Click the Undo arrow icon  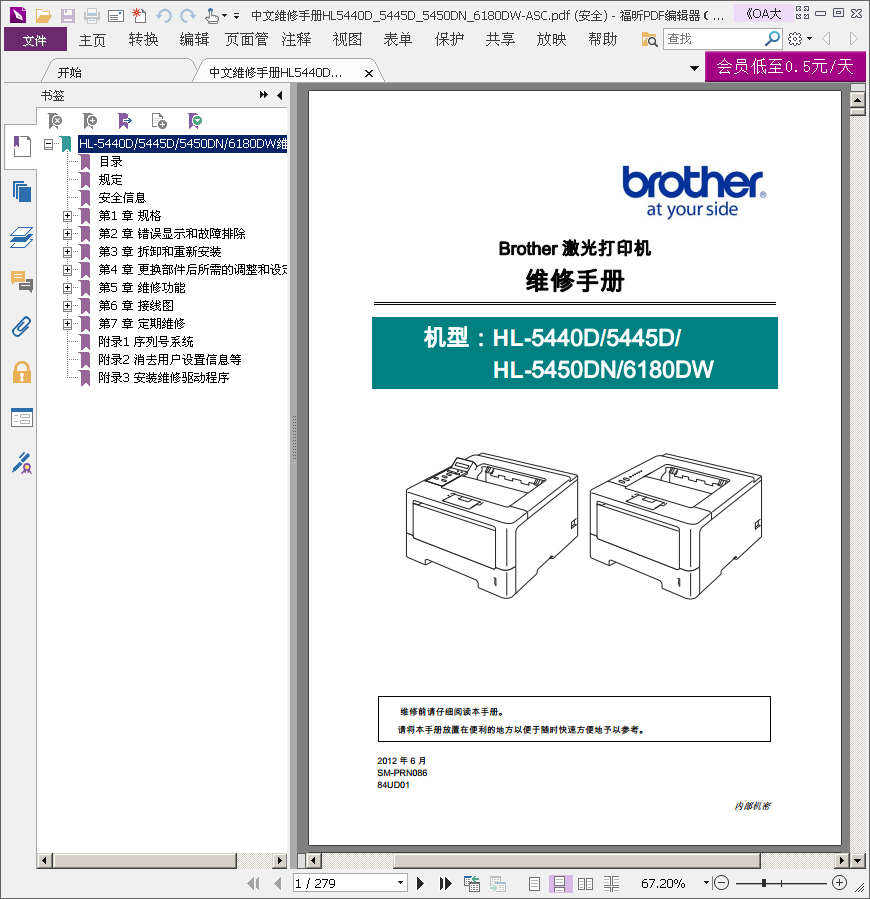pos(164,16)
